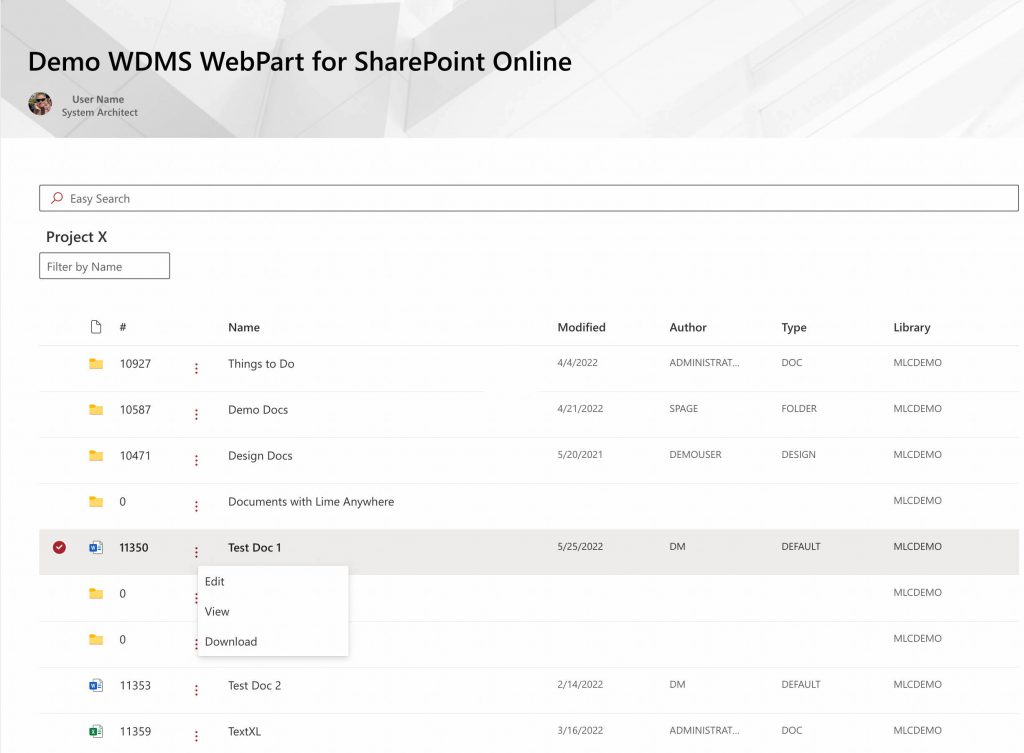
Task: Click the modified date 4/21/2022
Action: coord(580,408)
